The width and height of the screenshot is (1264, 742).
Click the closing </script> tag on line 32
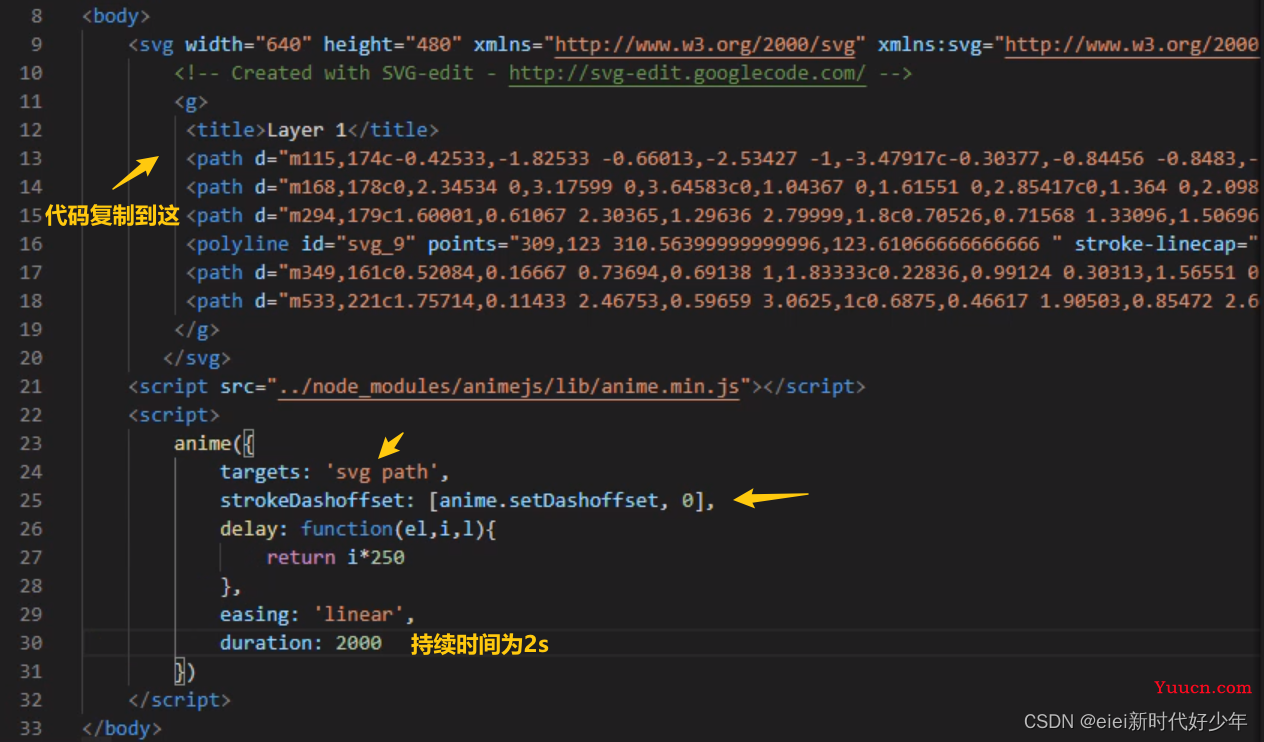[x=180, y=700]
